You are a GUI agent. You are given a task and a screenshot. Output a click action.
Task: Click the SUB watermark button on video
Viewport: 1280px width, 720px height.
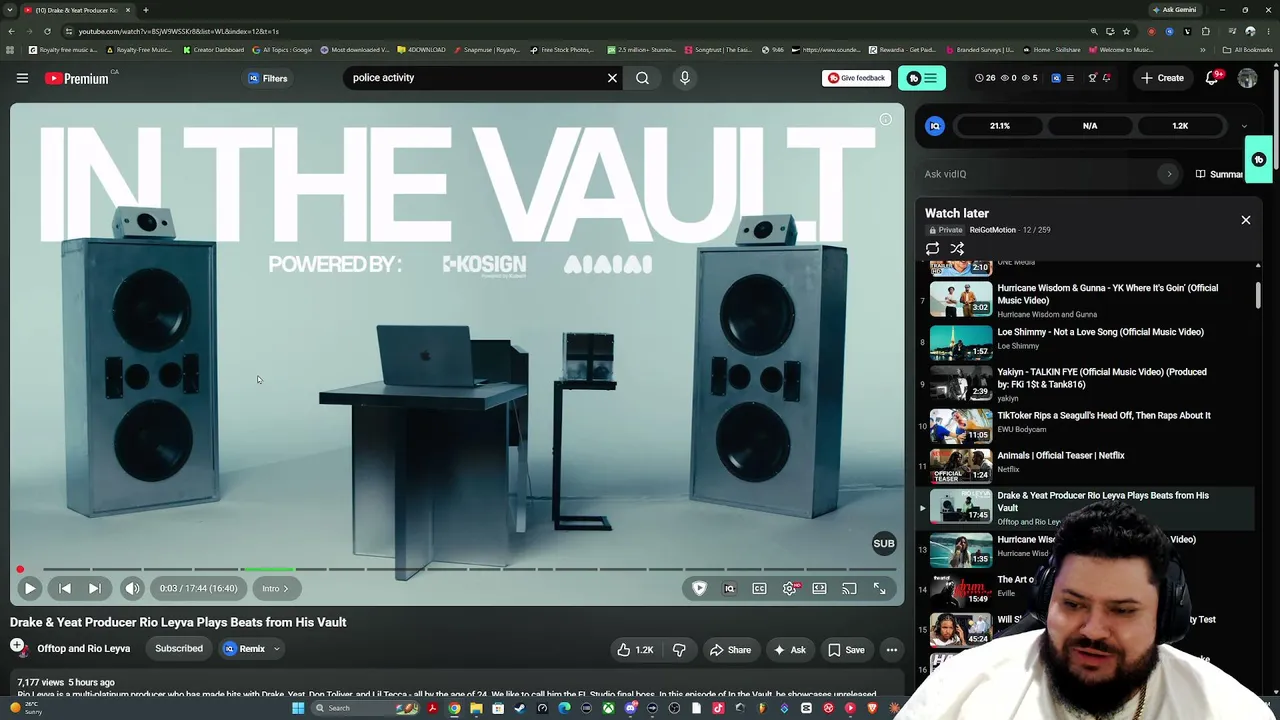pyautogui.click(x=884, y=544)
